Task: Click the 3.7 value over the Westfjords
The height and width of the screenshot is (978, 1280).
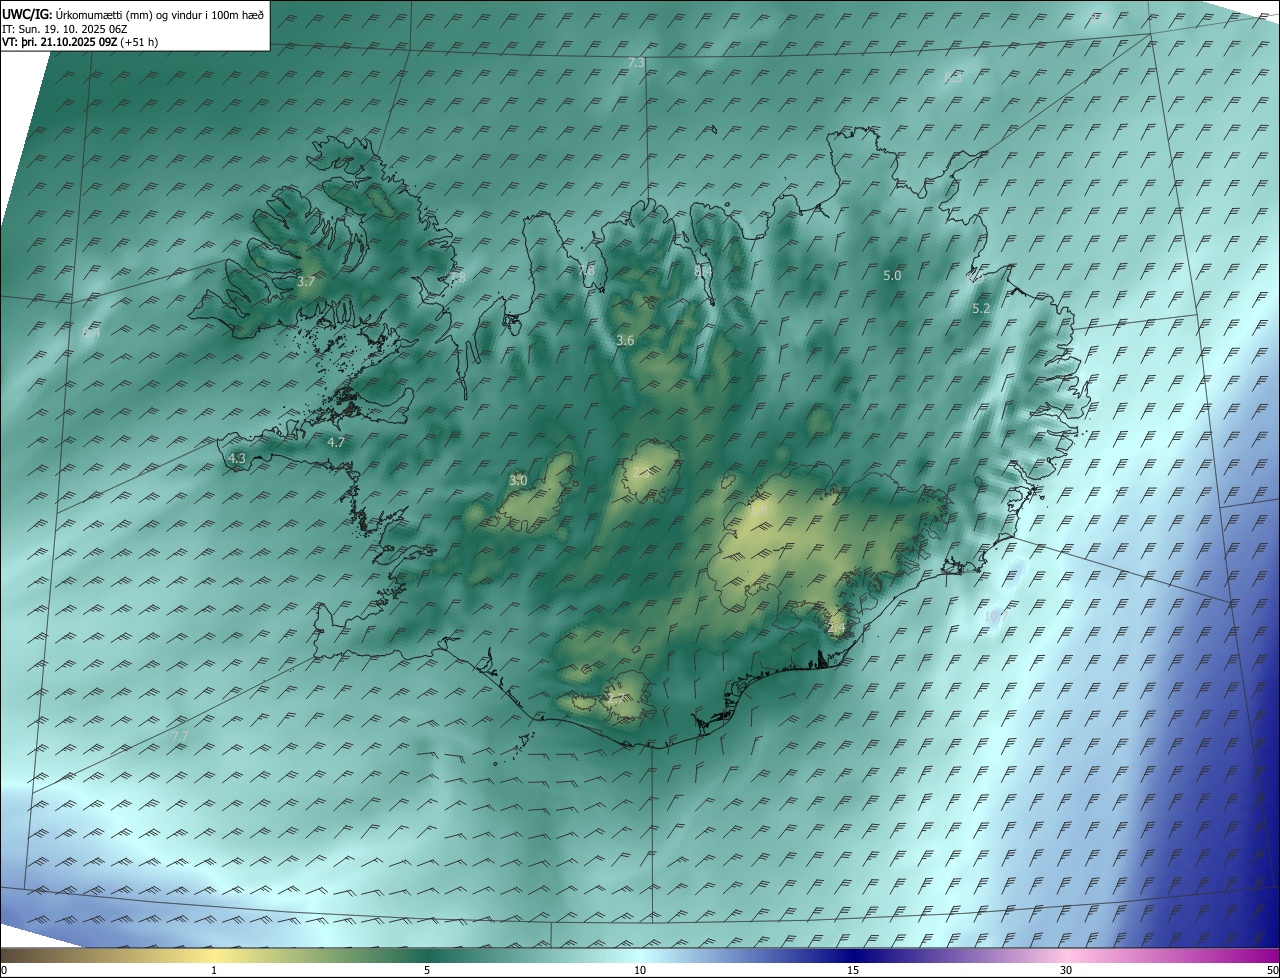Action: pyautogui.click(x=306, y=282)
